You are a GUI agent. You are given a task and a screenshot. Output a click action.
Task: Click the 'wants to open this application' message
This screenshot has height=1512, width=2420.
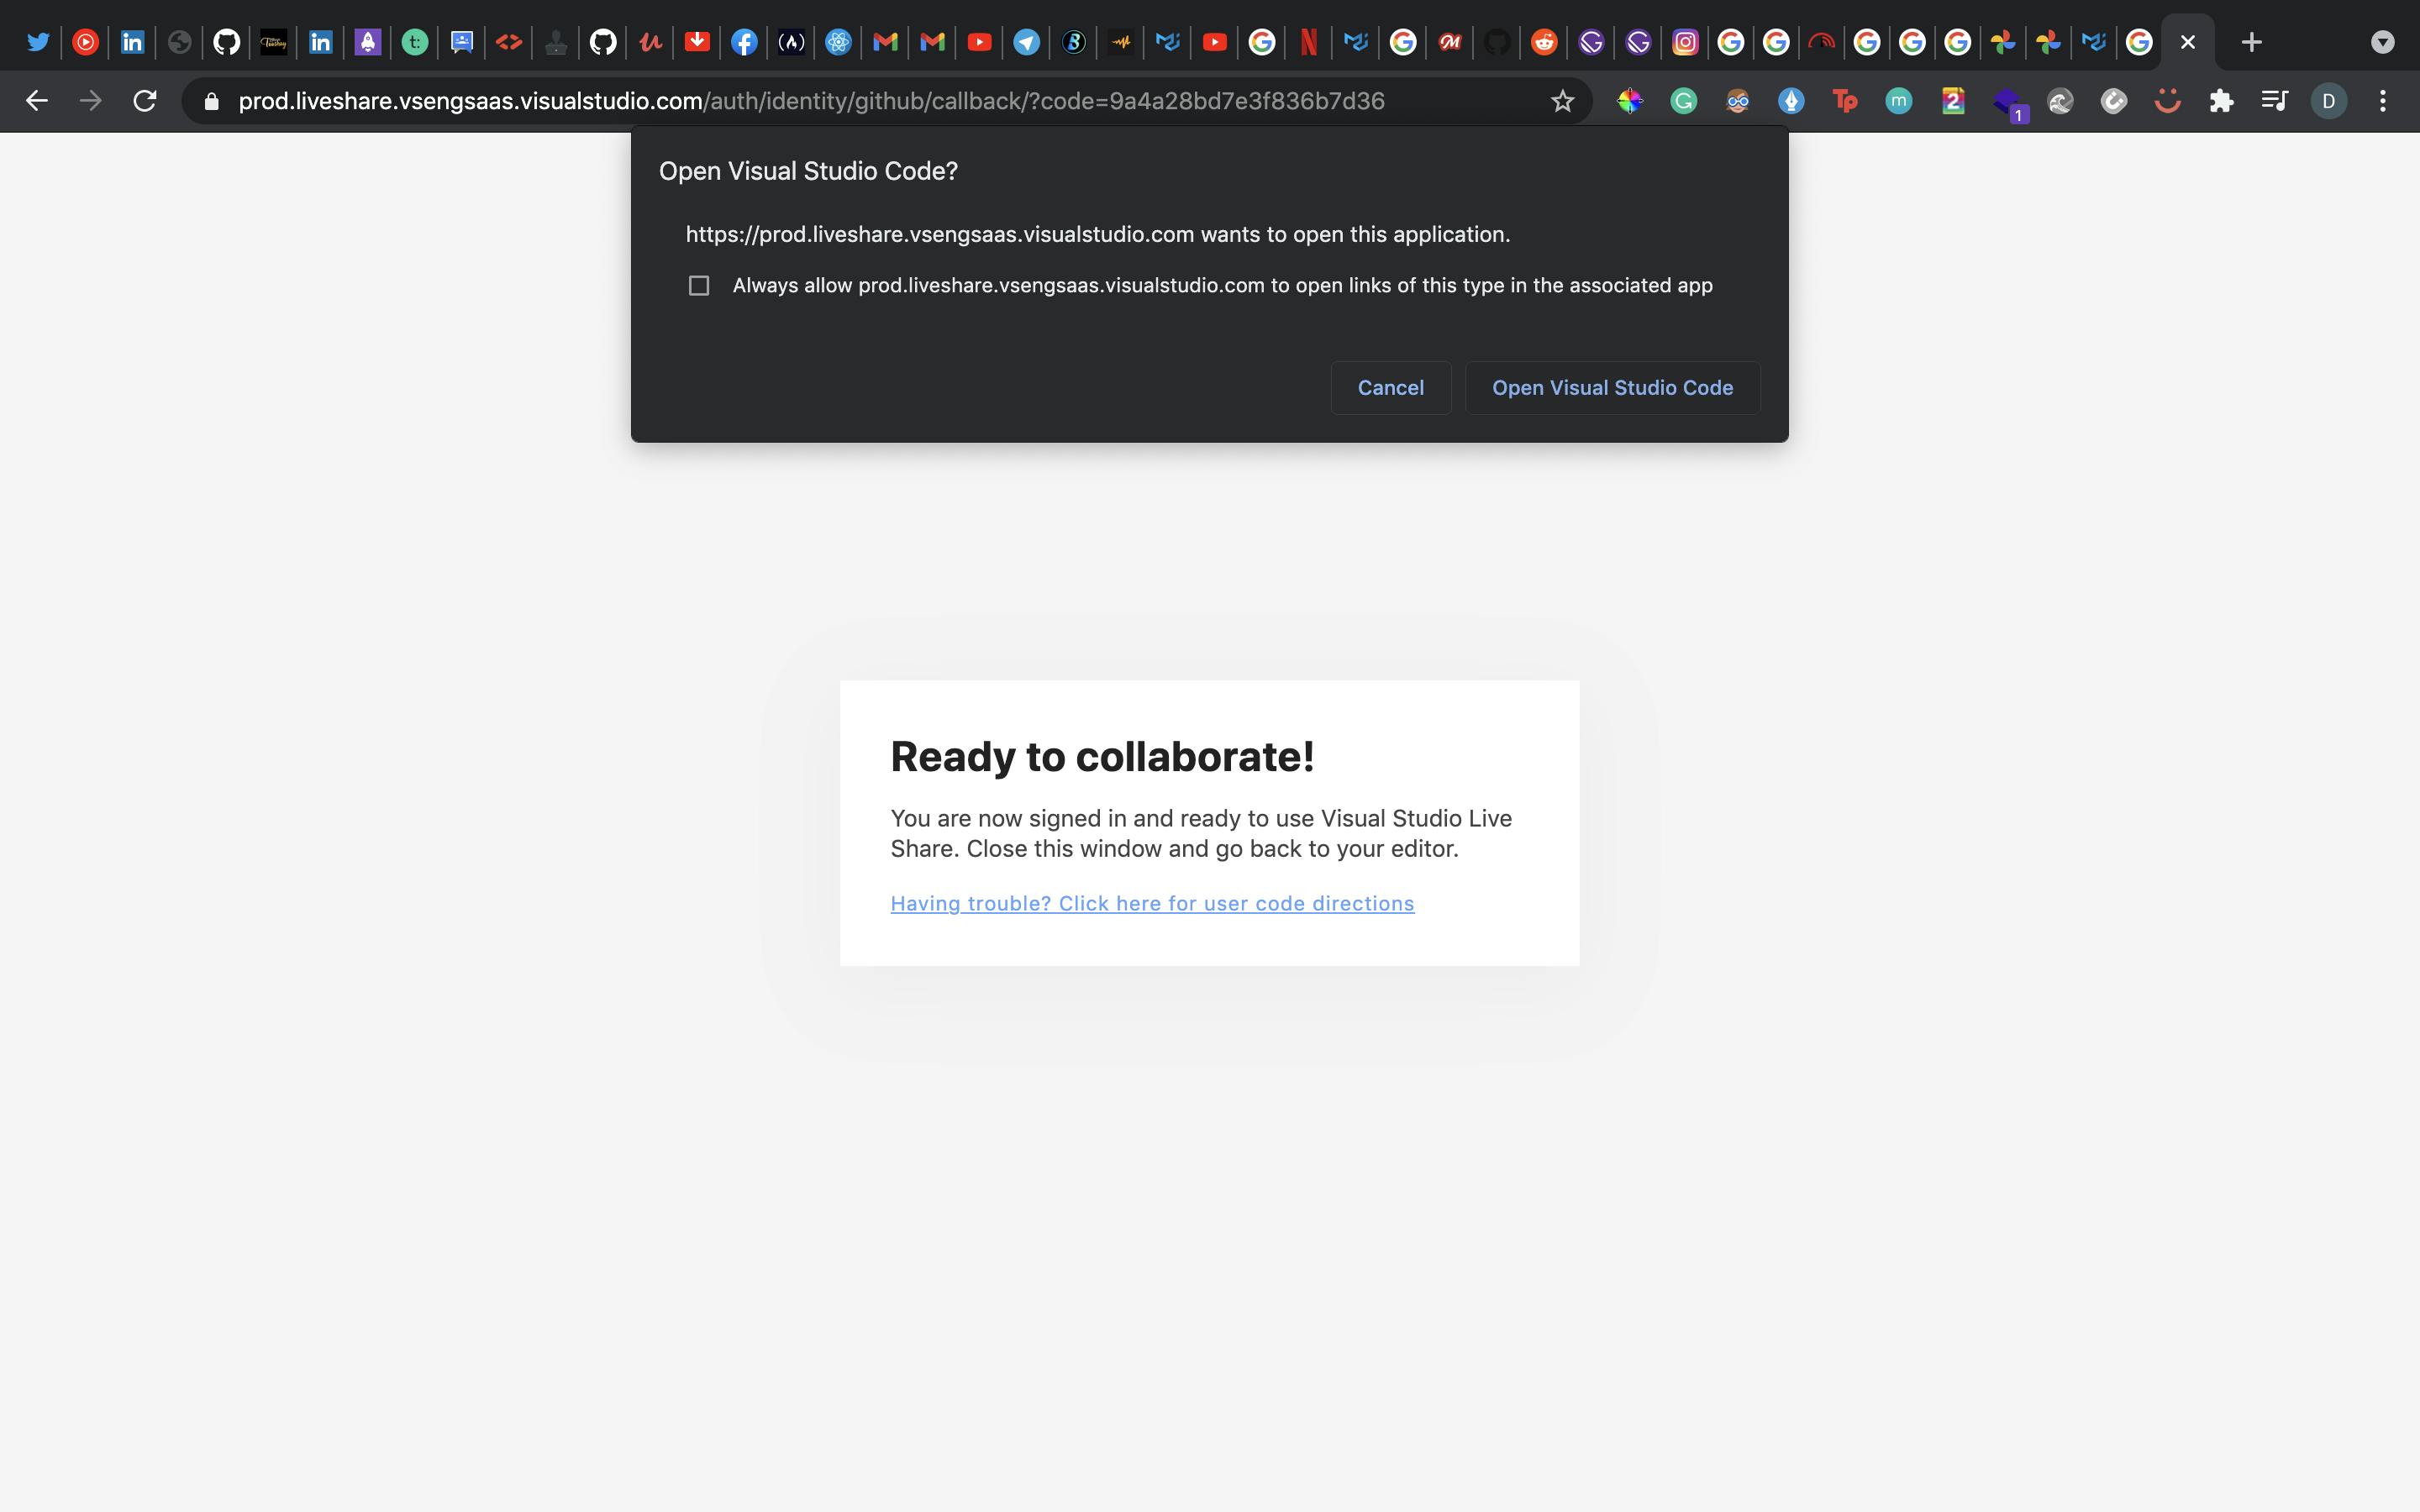(1098, 234)
